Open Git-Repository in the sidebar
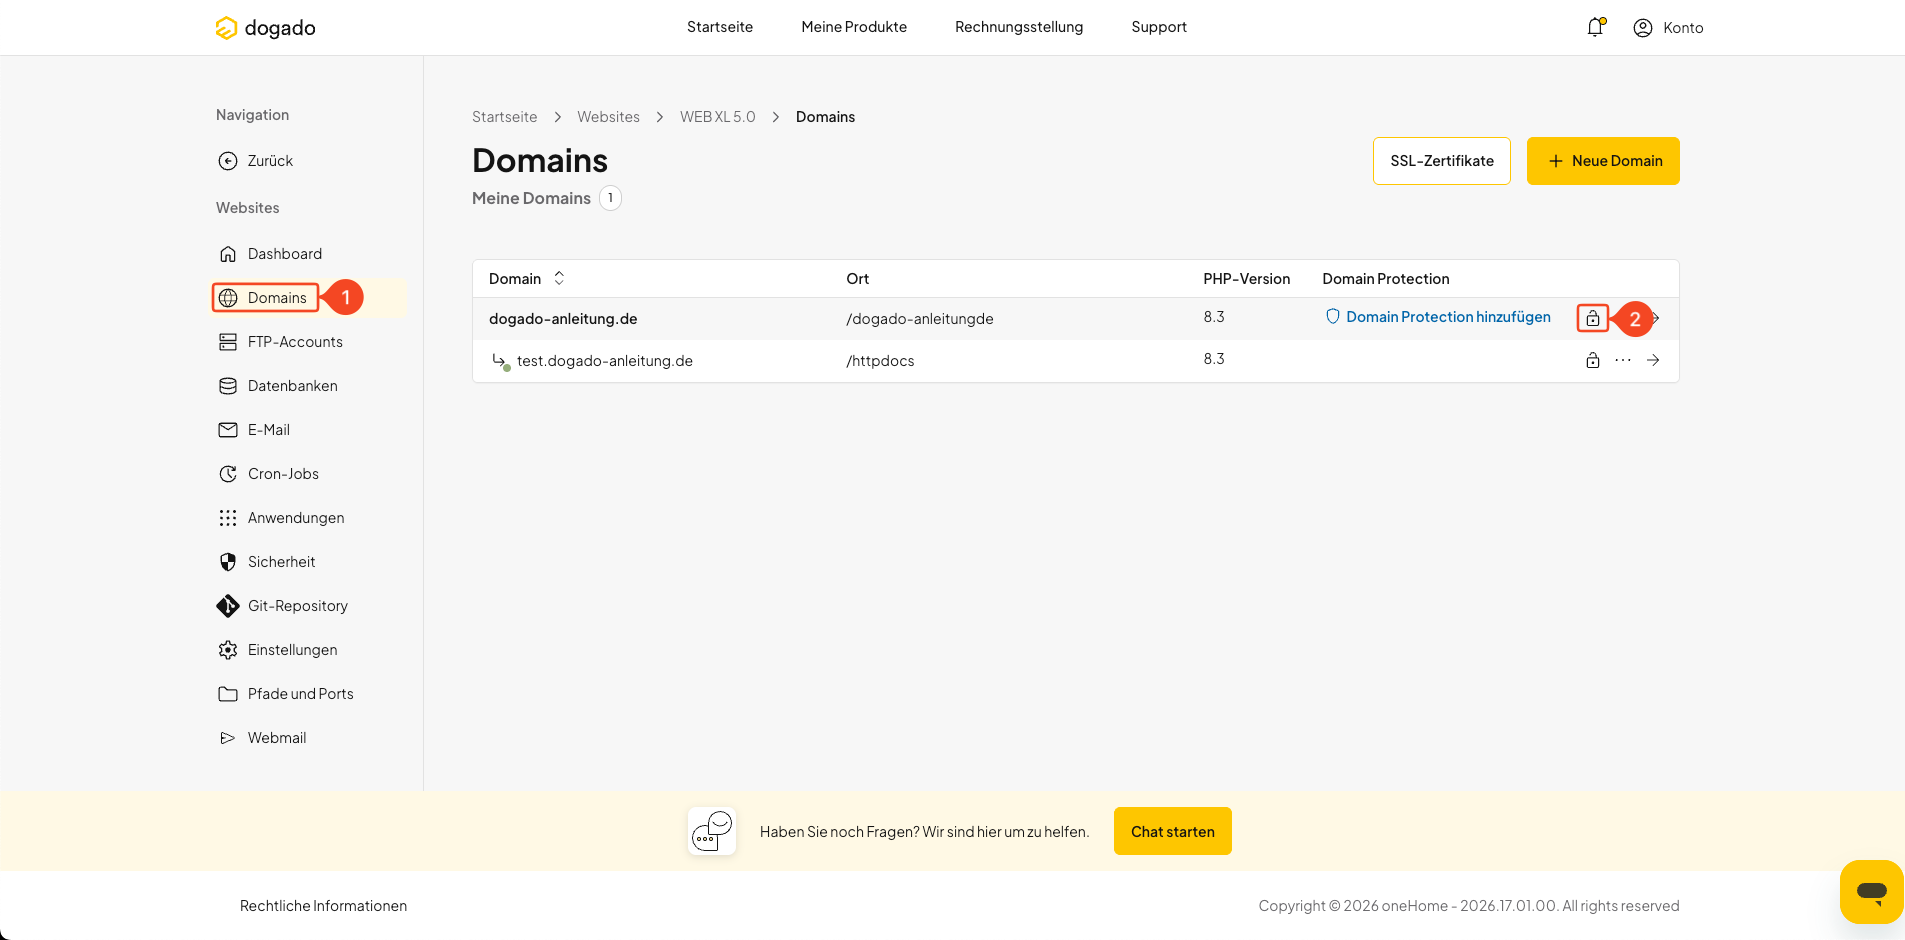This screenshot has height=940, width=1905. point(283,606)
